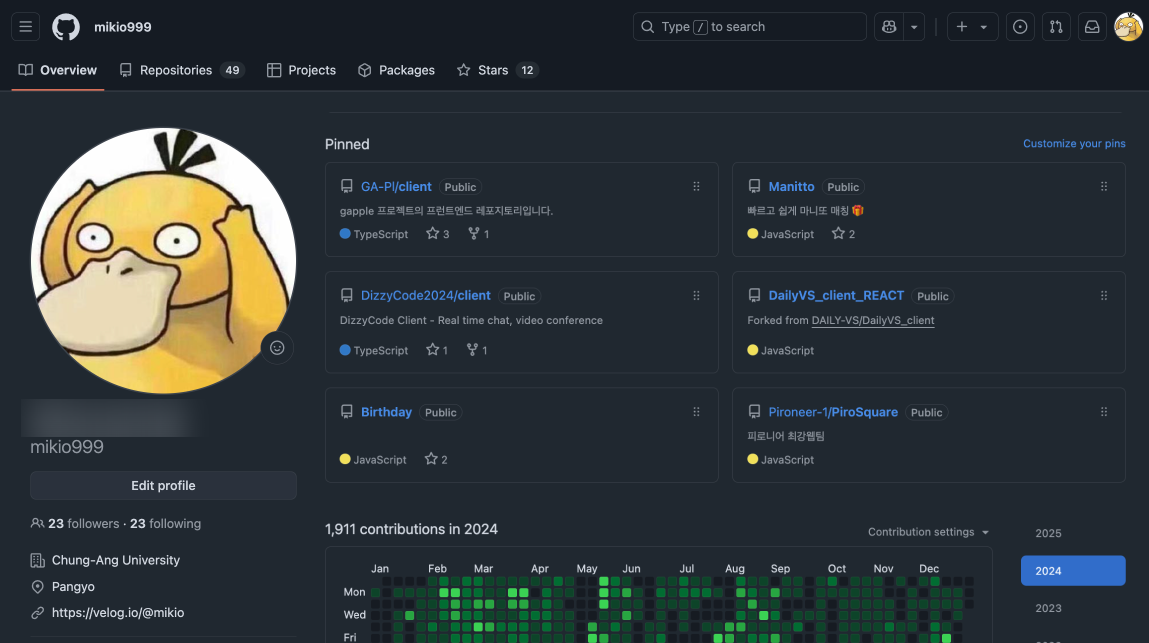1149x643 pixels.
Task: Open the DAILY-VS/DailyVS_client fork source link
Action: [x=873, y=320]
